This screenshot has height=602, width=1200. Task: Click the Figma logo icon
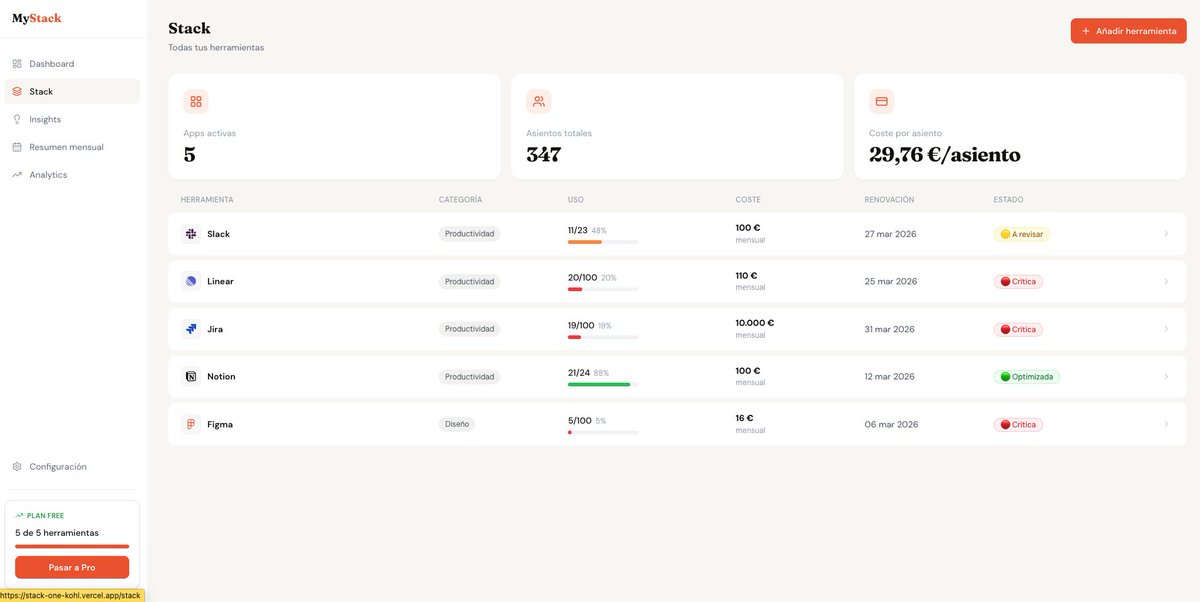191,424
